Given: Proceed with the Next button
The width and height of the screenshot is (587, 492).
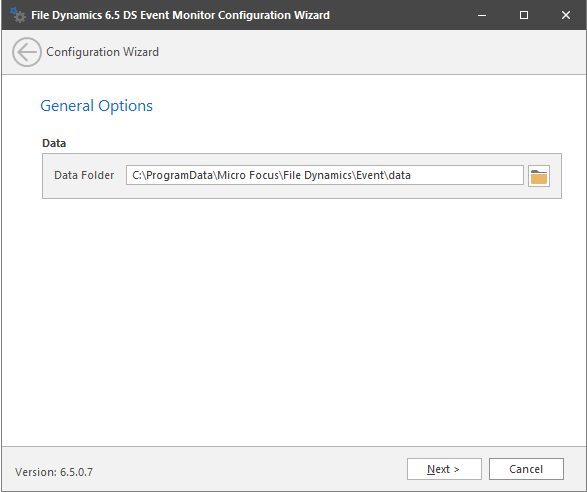Looking at the screenshot, I should coord(444,469).
